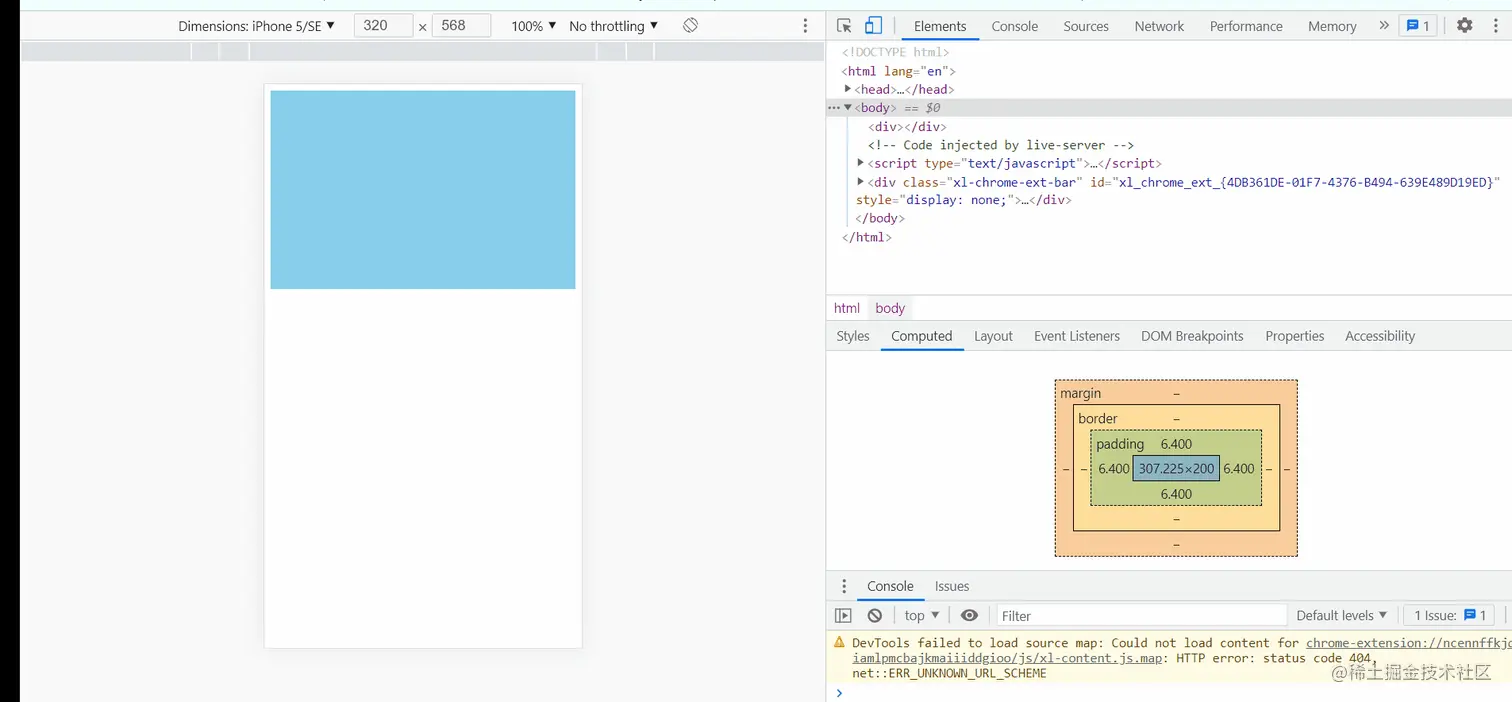The width and height of the screenshot is (1512, 702).
Task: Click the eye live expression icon
Action: coord(969,615)
